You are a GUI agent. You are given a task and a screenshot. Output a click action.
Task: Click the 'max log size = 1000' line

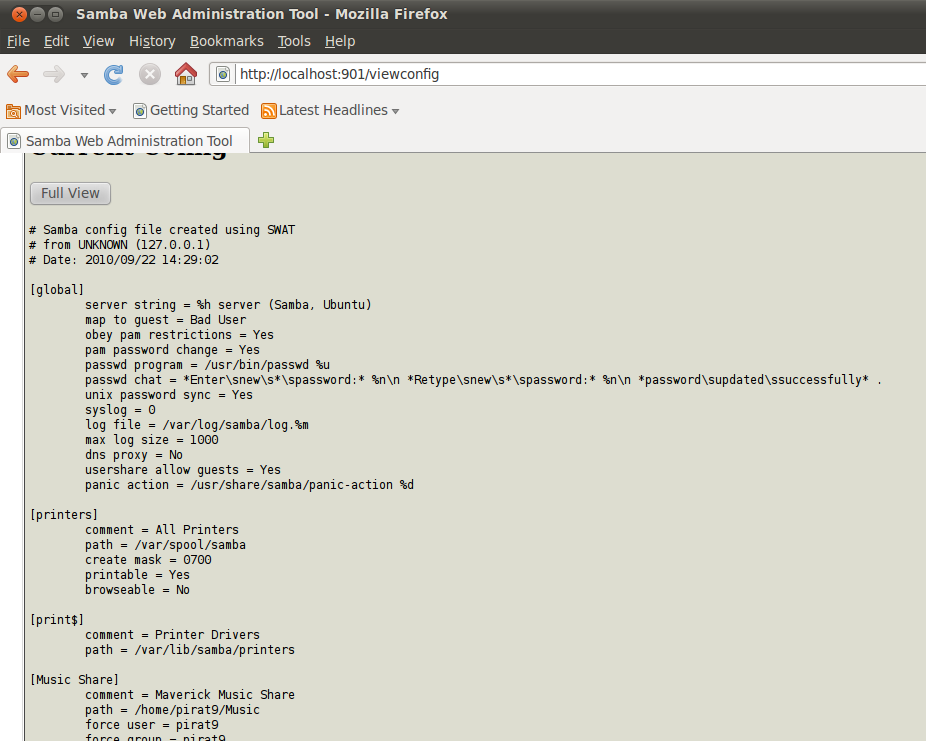tap(152, 440)
